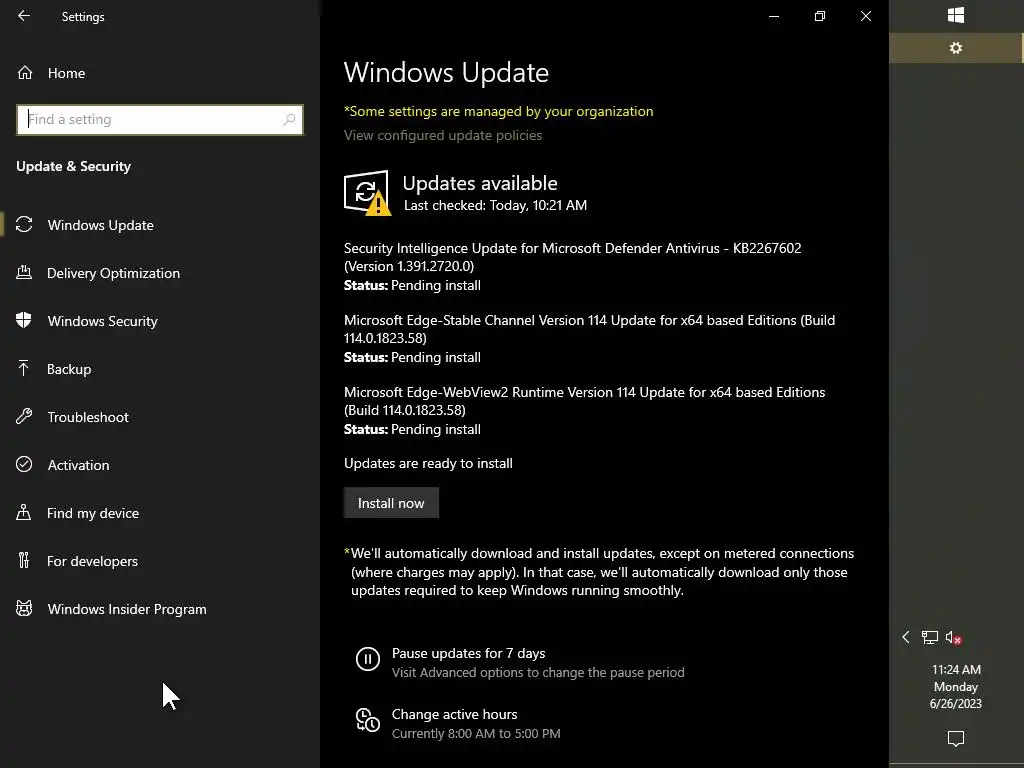Image resolution: width=1024 pixels, height=768 pixels.
Task: Click the Change active hours clock icon
Action: [x=368, y=720]
